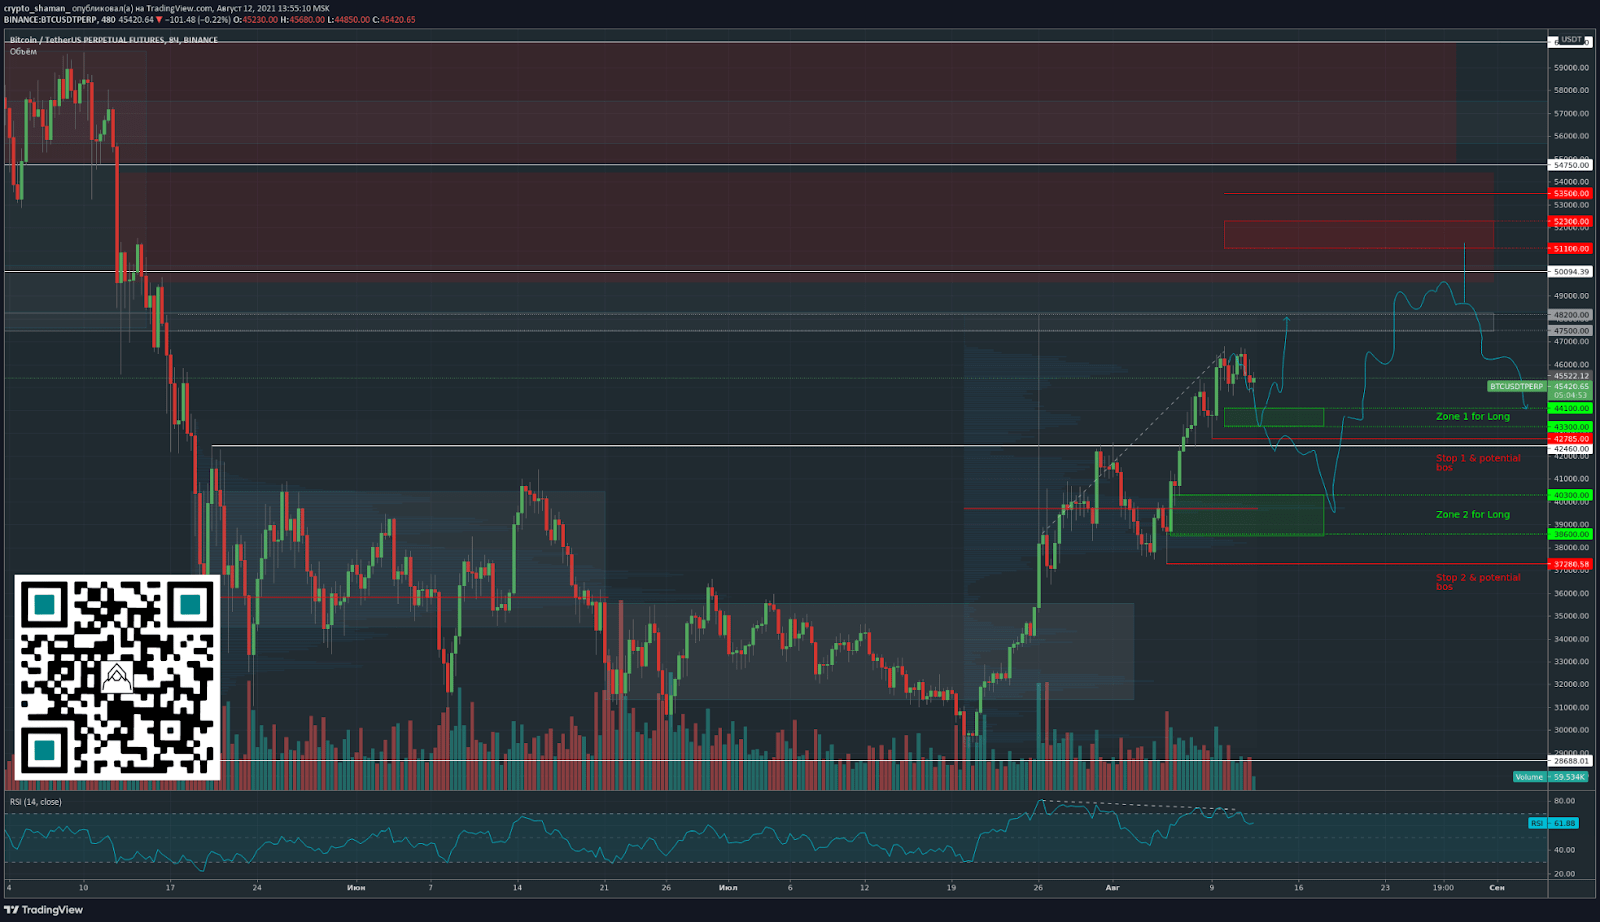This screenshot has width=1600, height=922.
Task: Click the 19:00 time axis label
Action: click(1442, 887)
